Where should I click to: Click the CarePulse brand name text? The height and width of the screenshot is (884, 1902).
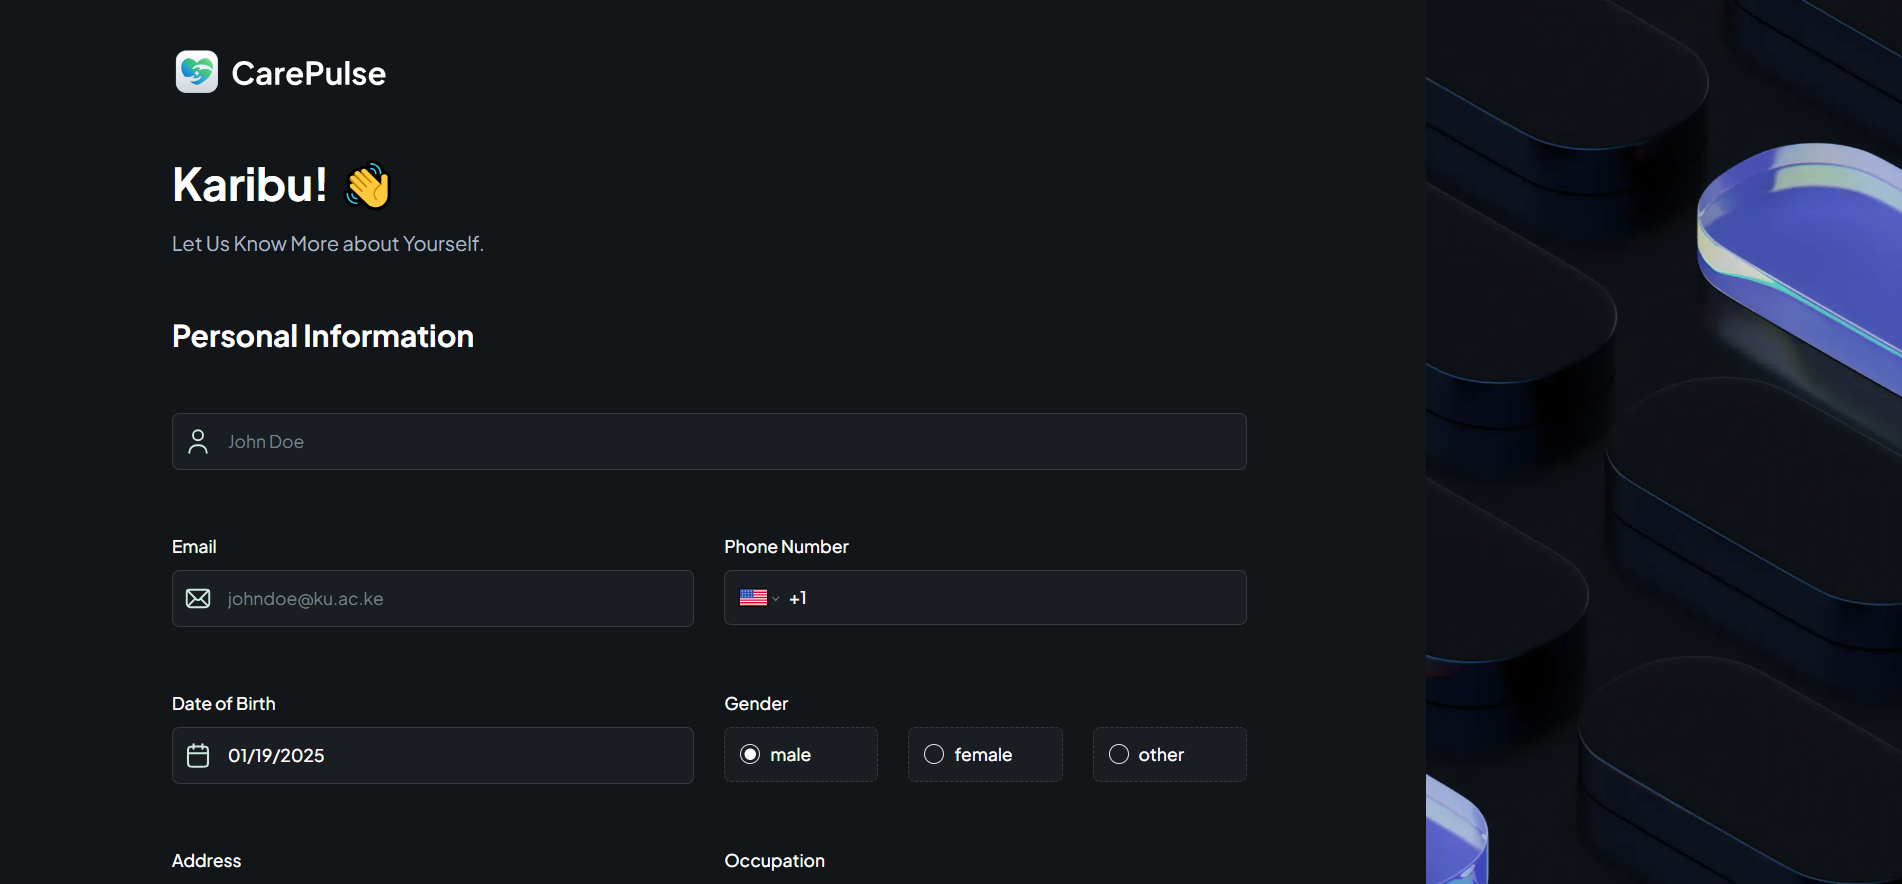[308, 73]
